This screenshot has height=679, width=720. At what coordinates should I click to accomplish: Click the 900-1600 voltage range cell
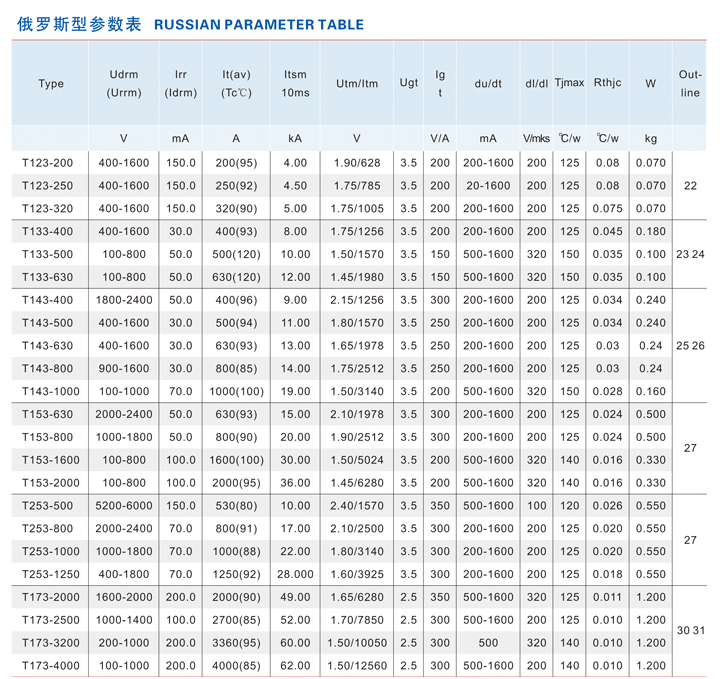point(124,369)
